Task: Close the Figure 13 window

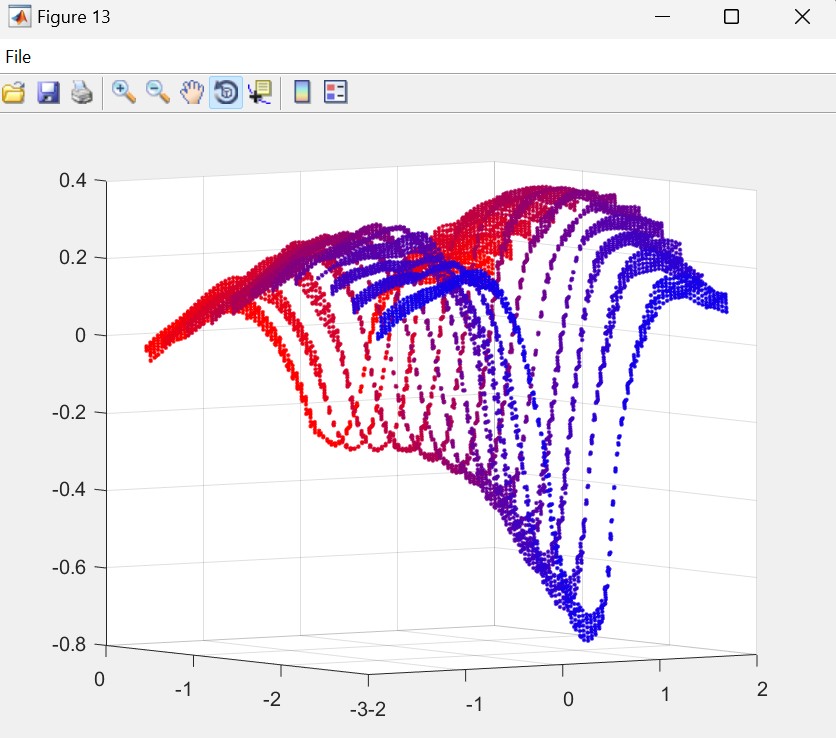Action: click(801, 17)
